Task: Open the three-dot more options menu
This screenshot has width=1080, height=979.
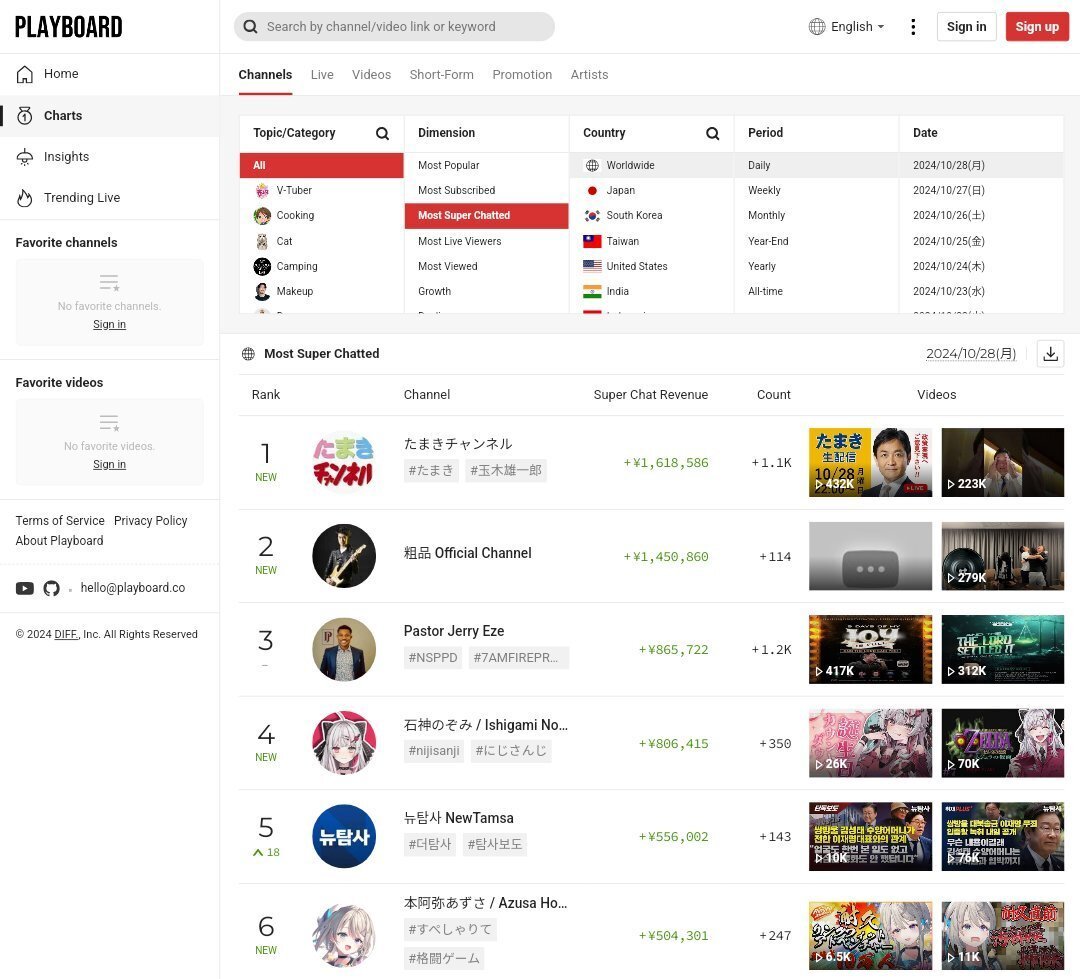Action: click(x=913, y=27)
